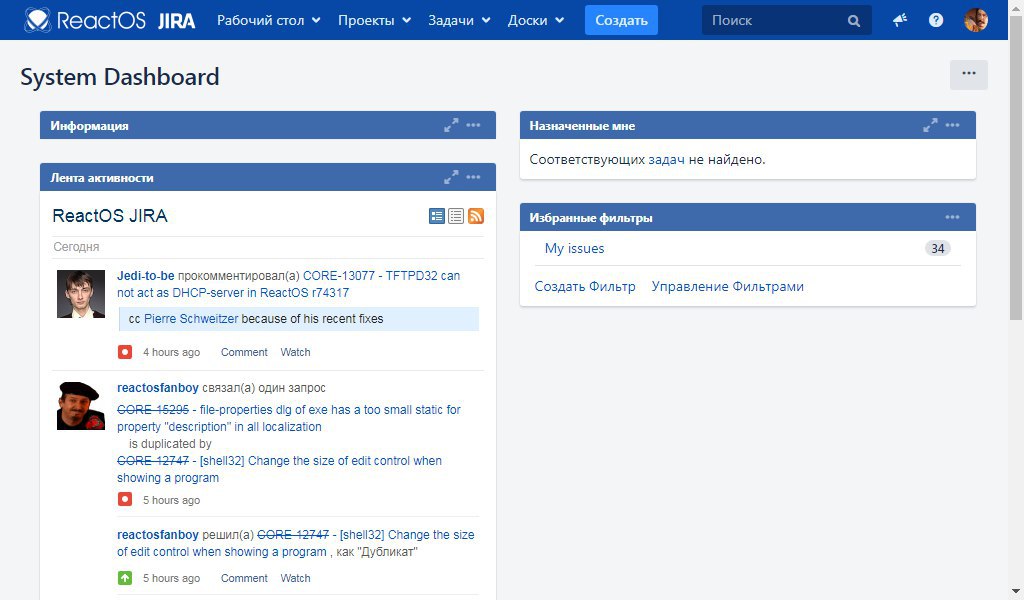1024x600 pixels.
Task: Click the search magnifier icon
Action: click(854, 21)
